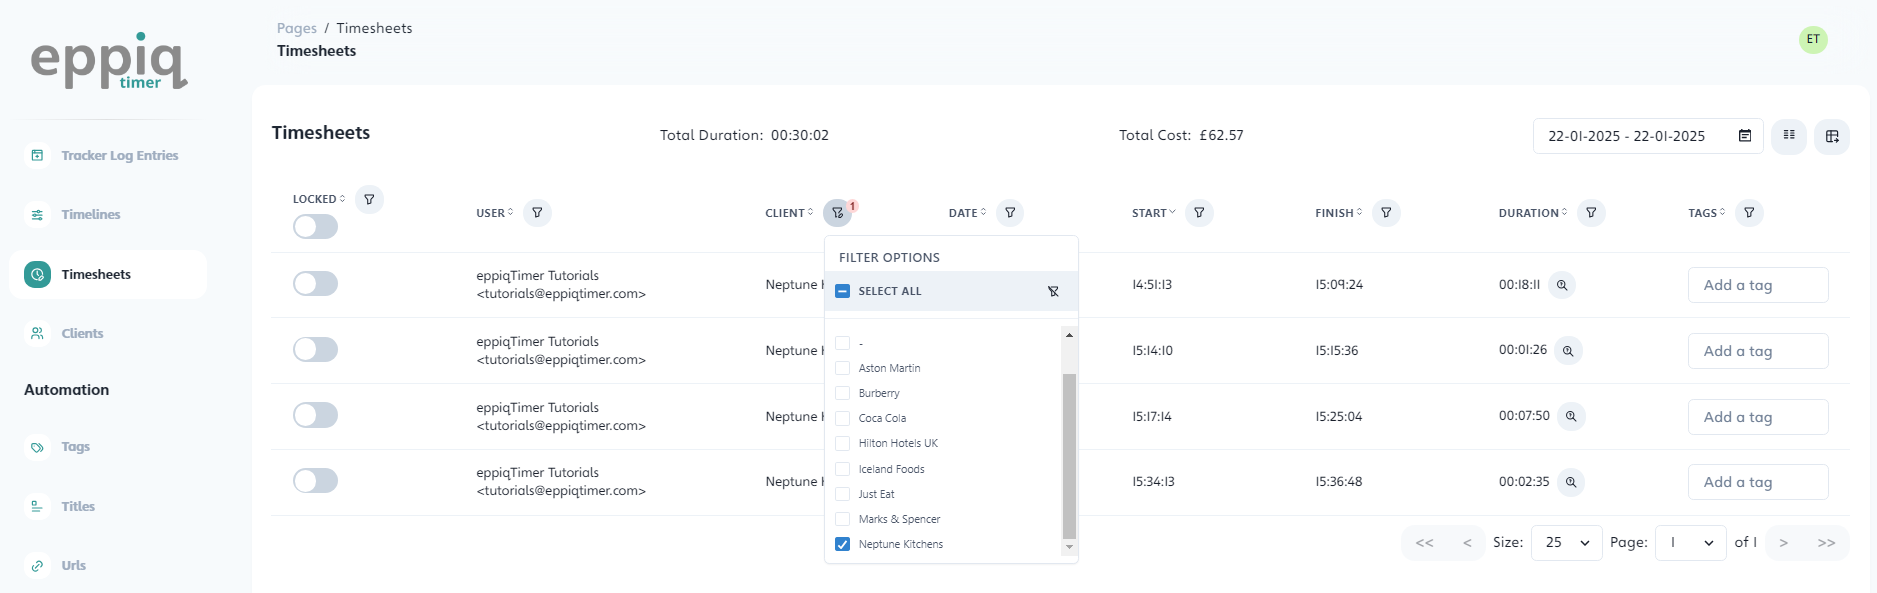Toggle lock switch for the 15:34:13 entry
The height and width of the screenshot is (593, 1877).
[x=315, y=481]
